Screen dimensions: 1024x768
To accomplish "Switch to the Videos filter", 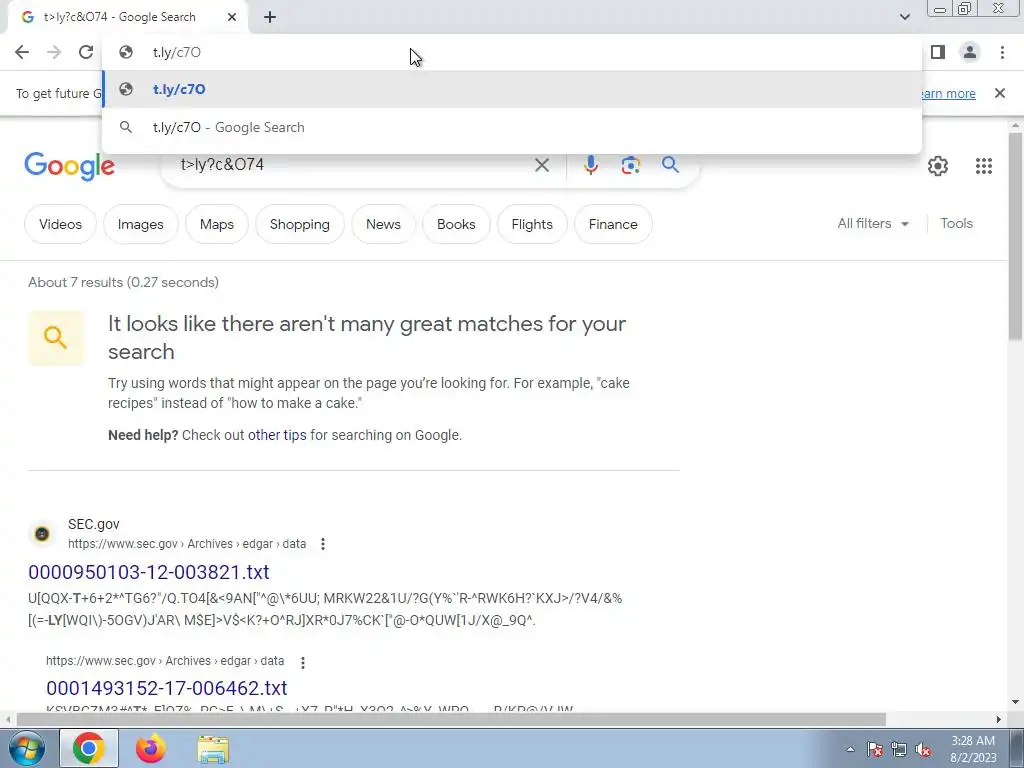I will pos(60,224).
